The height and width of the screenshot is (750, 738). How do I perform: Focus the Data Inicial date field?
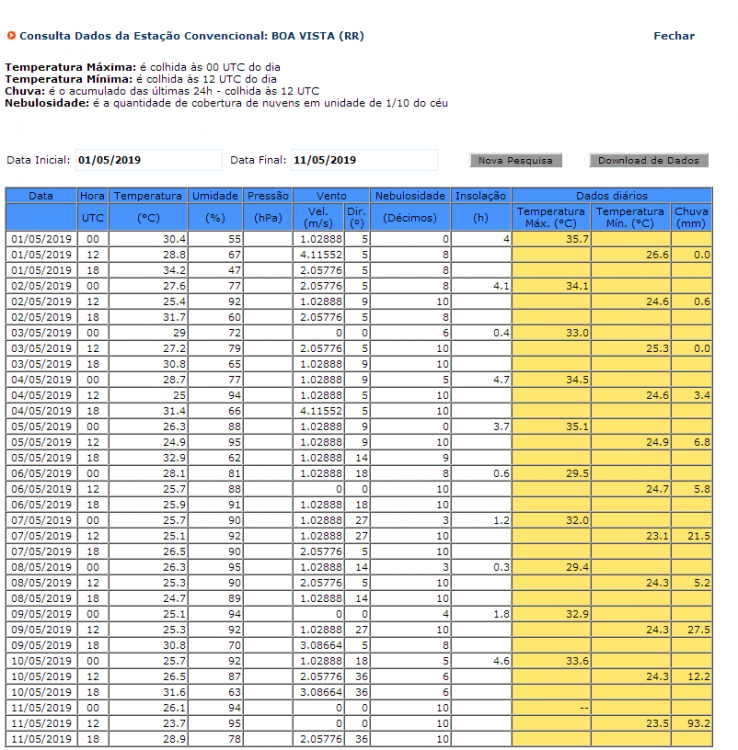[x=148, y=160]
